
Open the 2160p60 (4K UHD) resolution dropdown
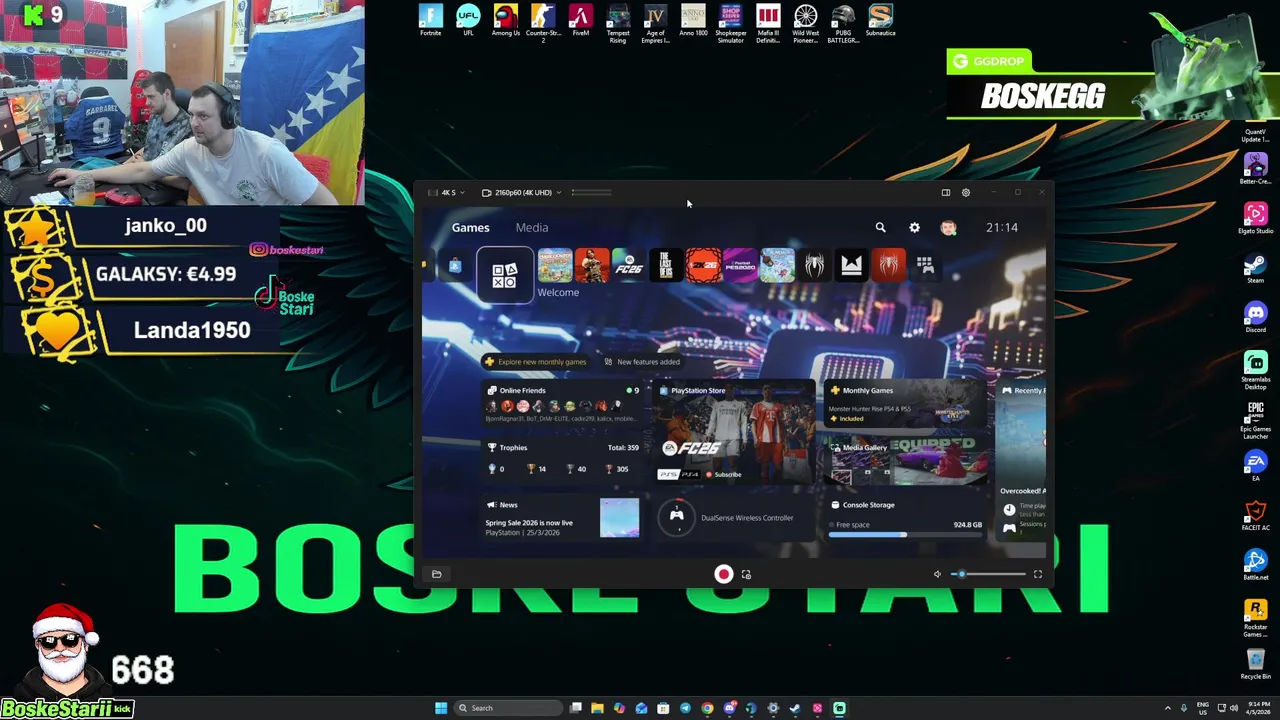click(x=522, y=192)
